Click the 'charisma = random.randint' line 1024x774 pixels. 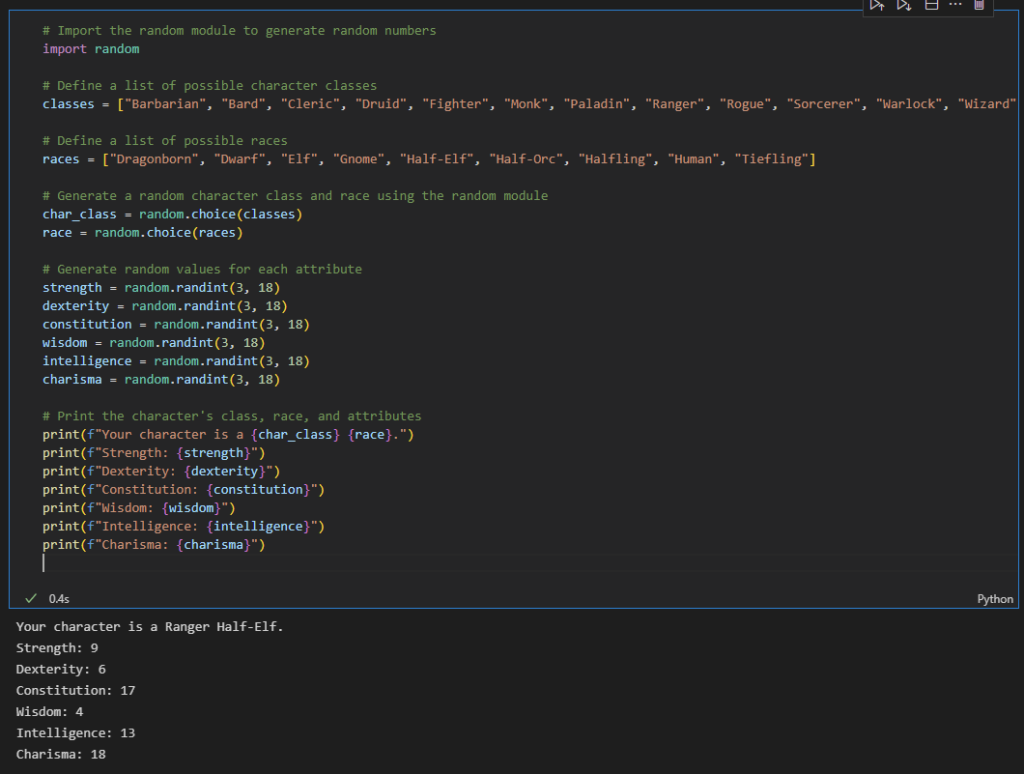tap(161, 379)
